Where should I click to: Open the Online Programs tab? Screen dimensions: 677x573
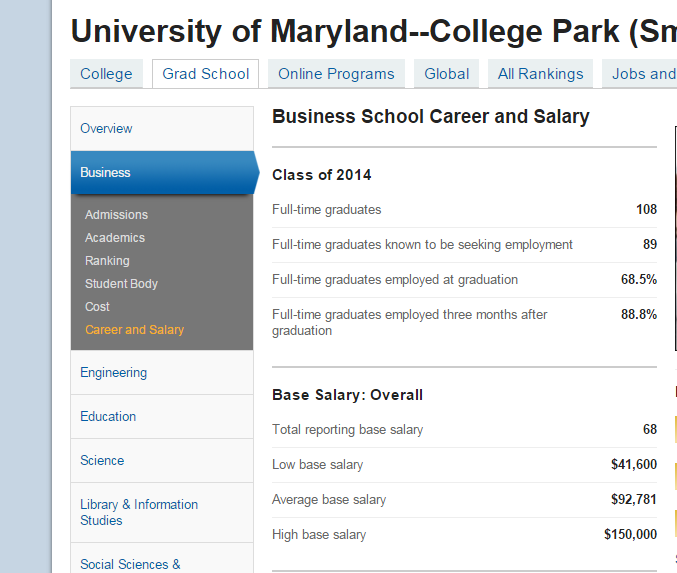coord(335,74)
